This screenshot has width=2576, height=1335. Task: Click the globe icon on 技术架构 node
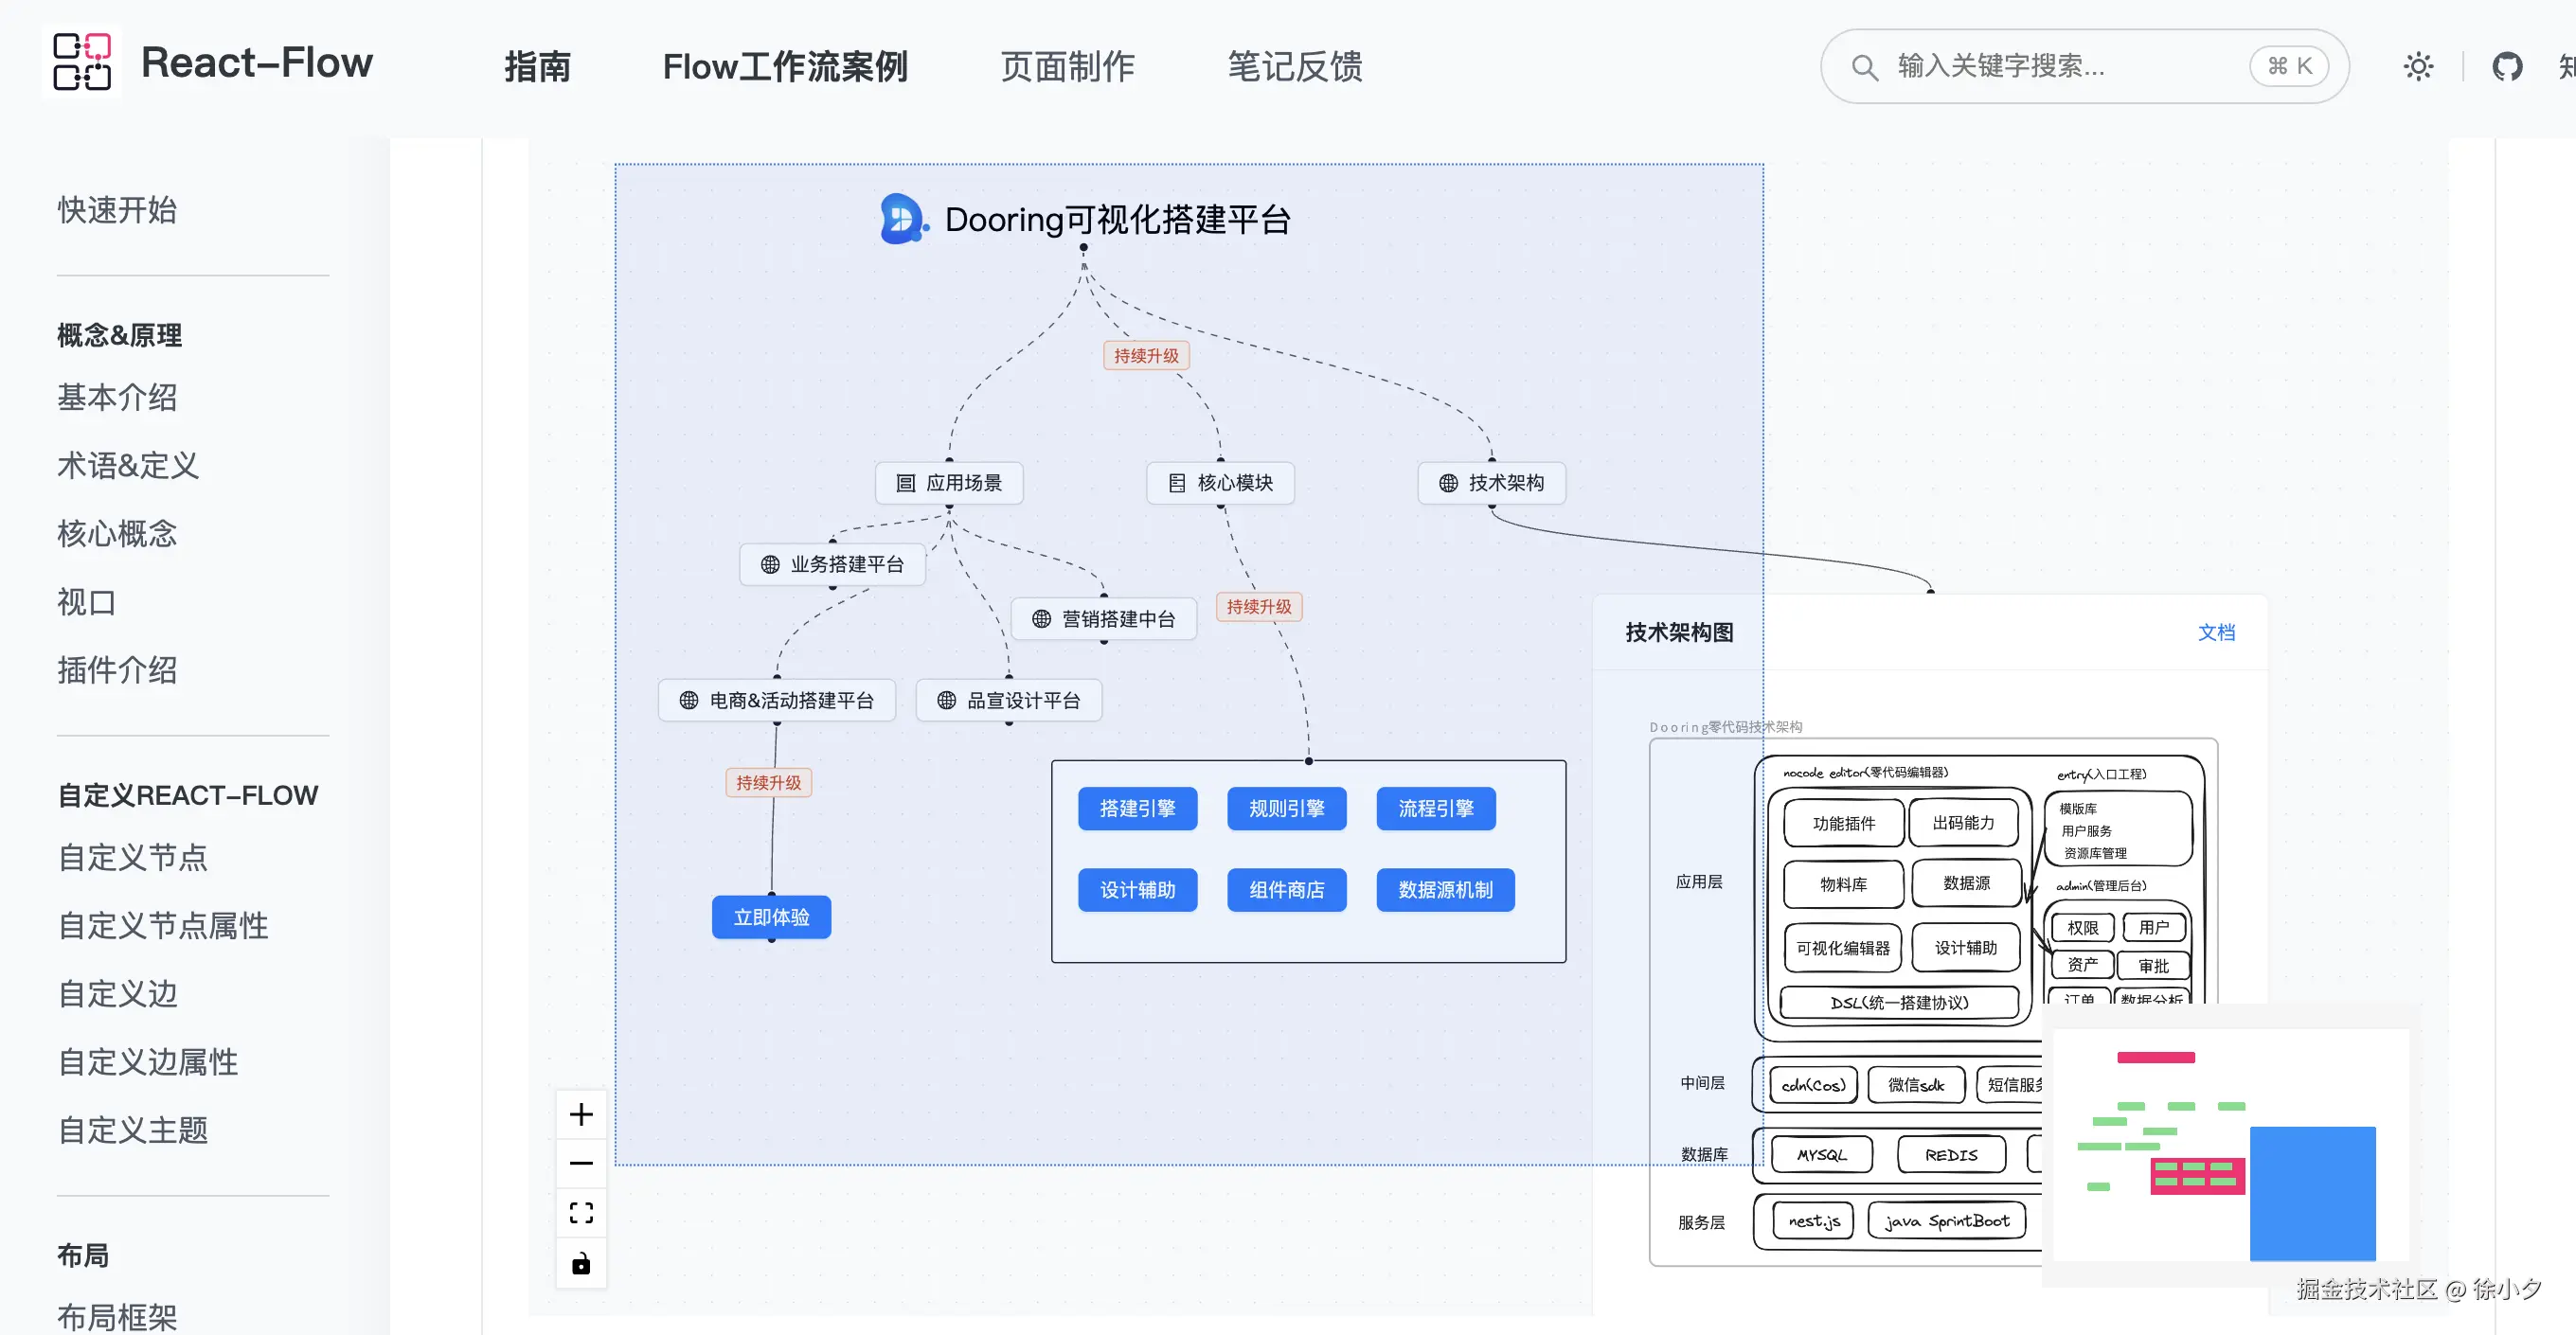coord(1448,483)
